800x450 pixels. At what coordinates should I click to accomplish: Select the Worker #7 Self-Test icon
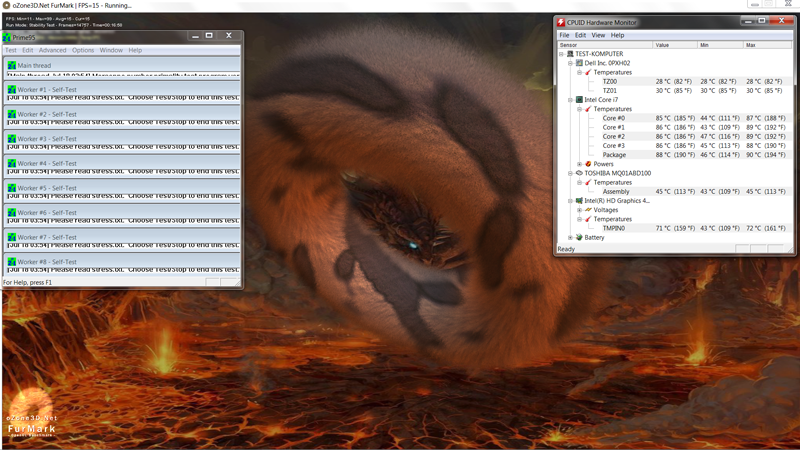(x=12, y=237)
